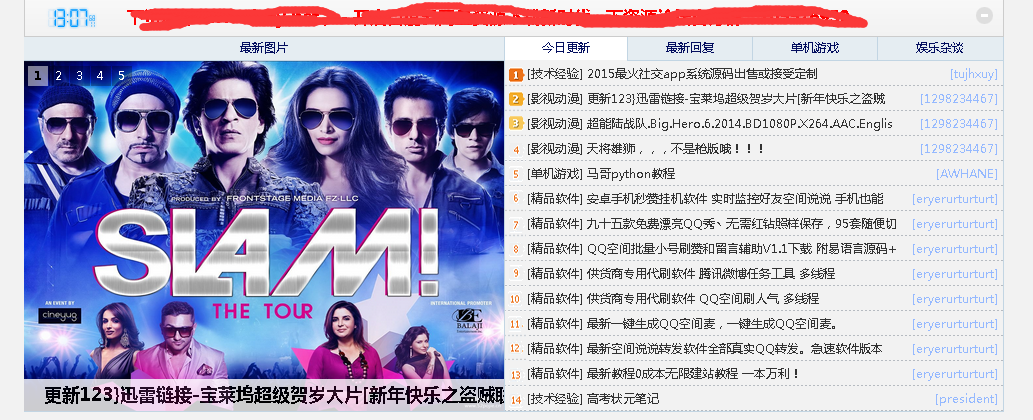The width and height of the screenshot is (1033, 420).
Task: Click the orange rank 1 badge
Action: [x=516, y=74]
